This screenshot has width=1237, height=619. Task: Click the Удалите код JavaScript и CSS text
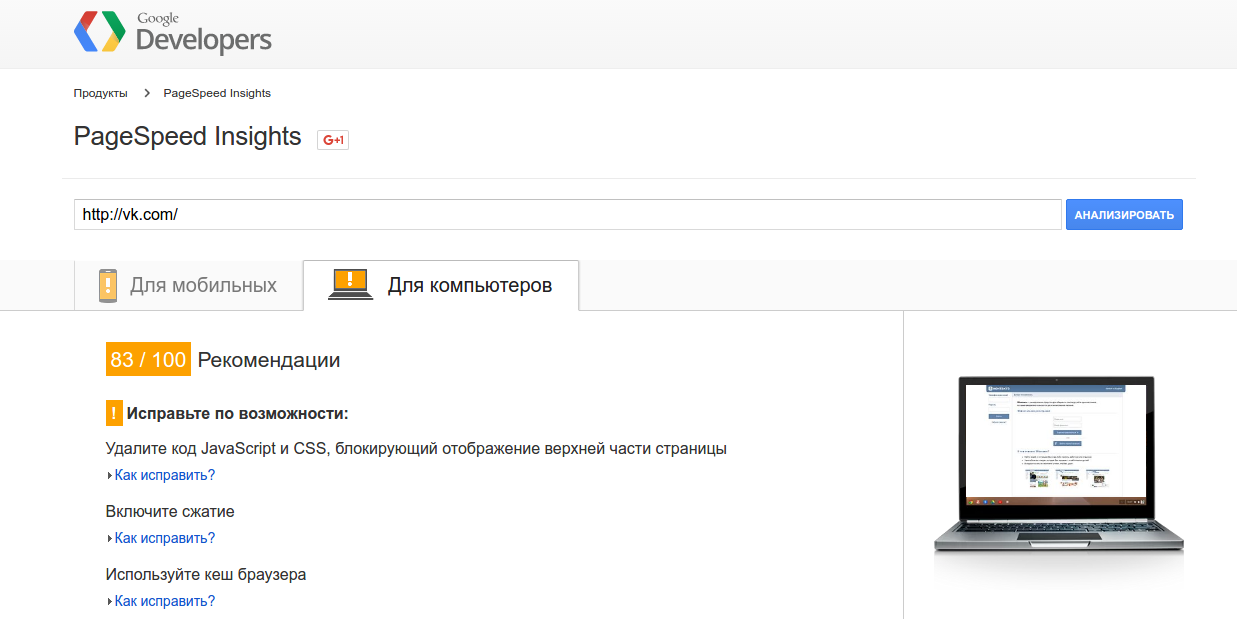pyautogui.click(x=416, y=449)
